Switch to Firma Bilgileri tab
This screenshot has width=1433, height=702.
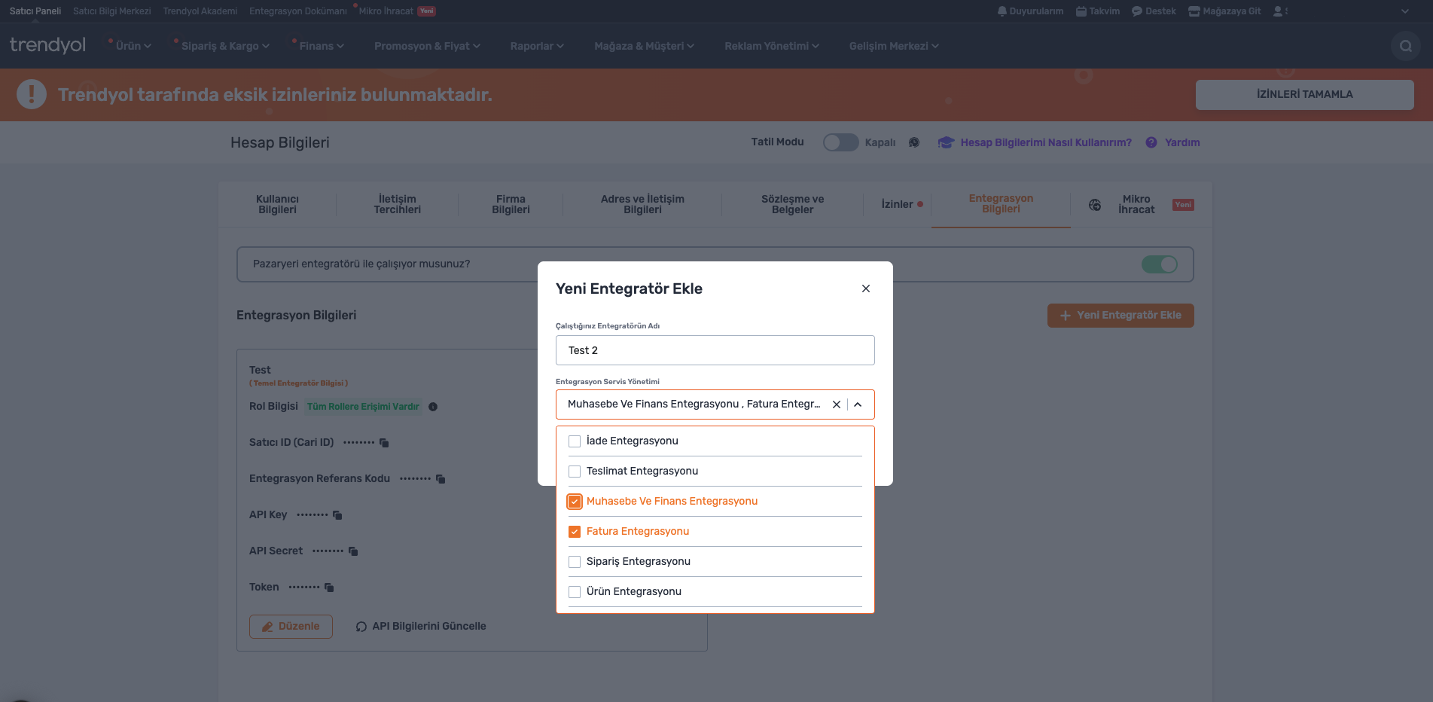point(510,204)
